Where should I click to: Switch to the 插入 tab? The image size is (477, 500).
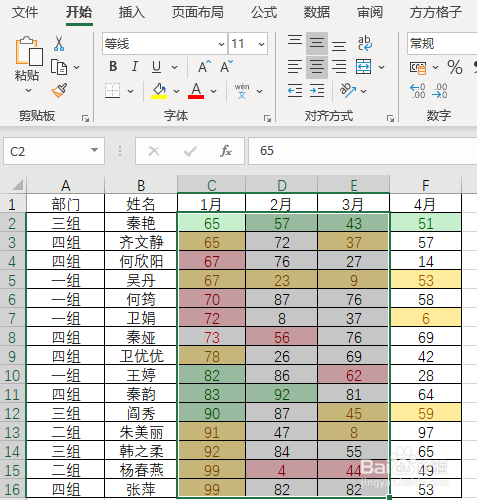point(132,12)
